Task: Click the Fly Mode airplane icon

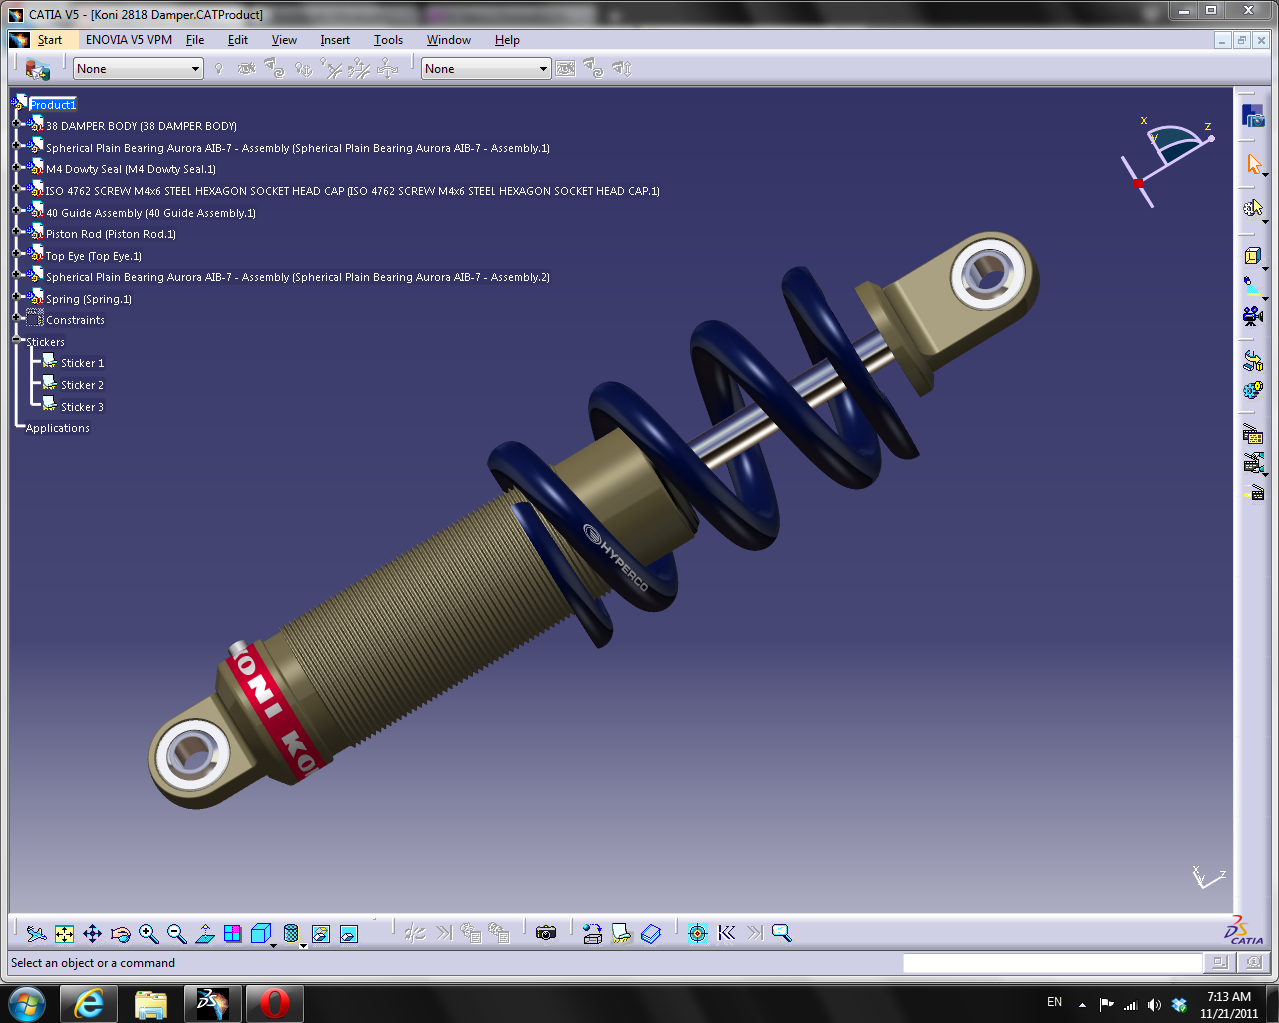Action: [x=37, y=934]
